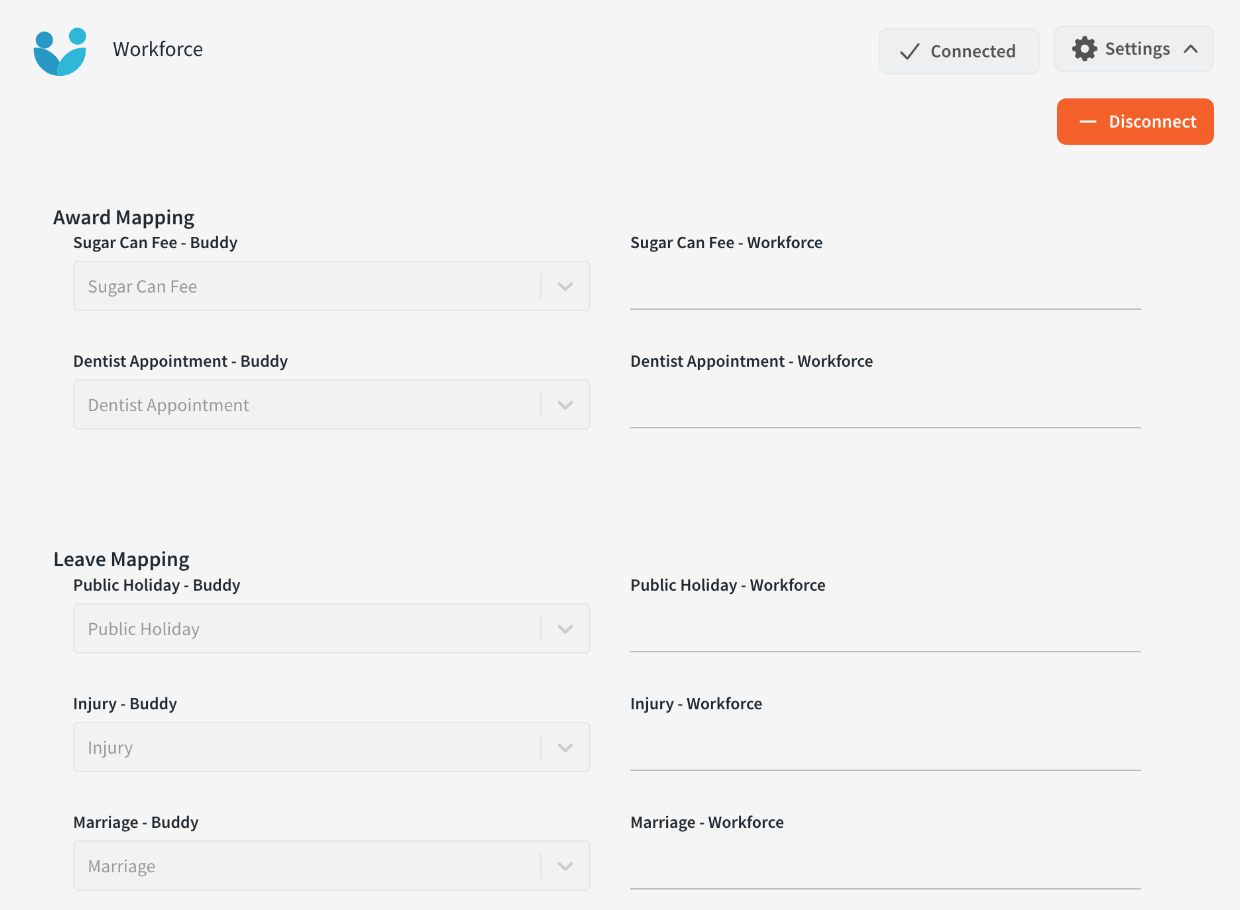Viewport: 1240px width, 910px height.
Task: Click the Marriage dropdown arrow
Action: click(x=565, y=867)
